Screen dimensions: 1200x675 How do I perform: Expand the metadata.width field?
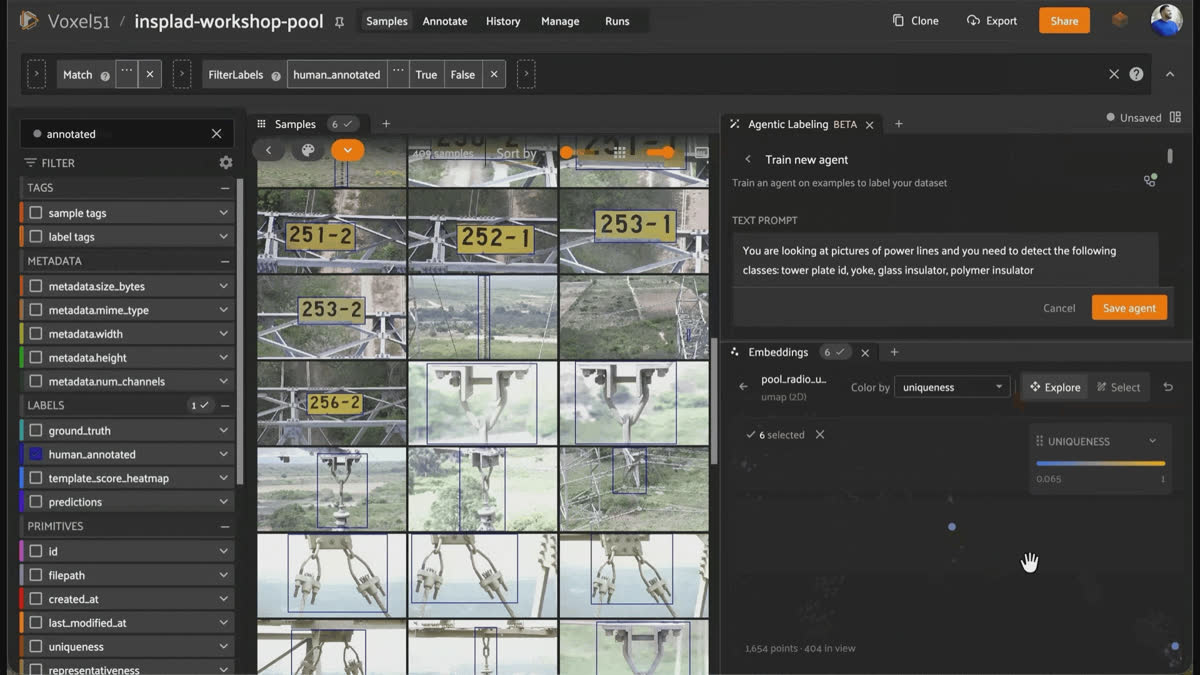[224, 334]
